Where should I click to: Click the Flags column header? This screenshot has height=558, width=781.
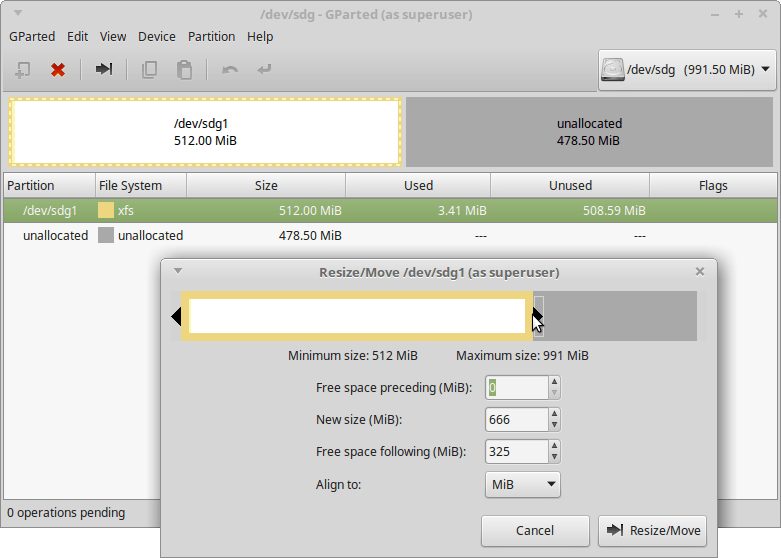(x=713, y=185)
